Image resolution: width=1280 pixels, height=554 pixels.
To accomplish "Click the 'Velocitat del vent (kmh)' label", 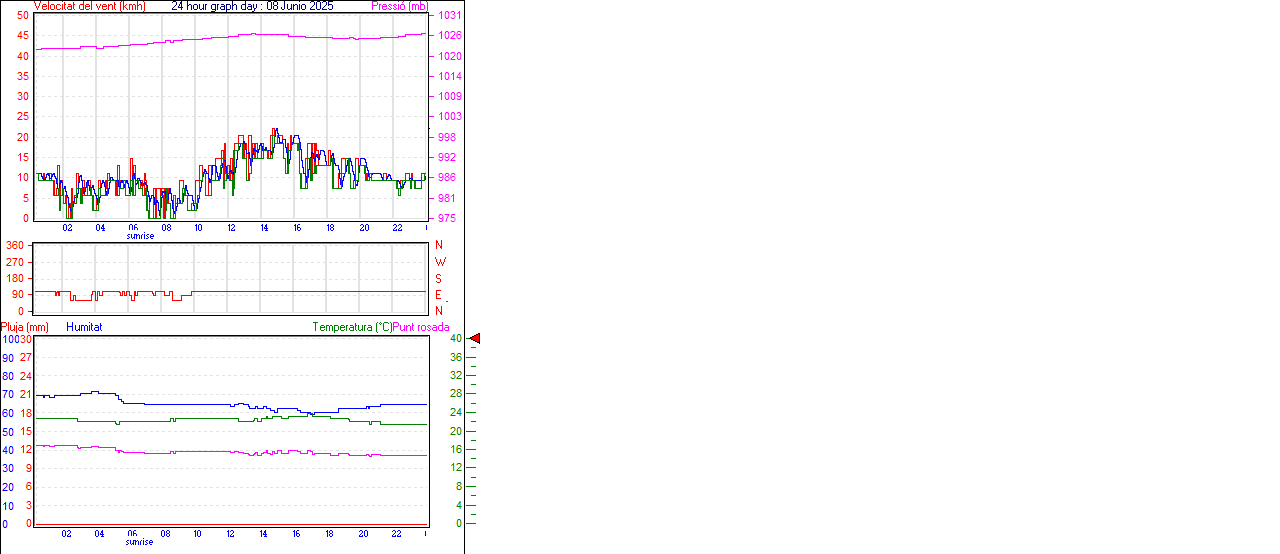I will [89, 6].
